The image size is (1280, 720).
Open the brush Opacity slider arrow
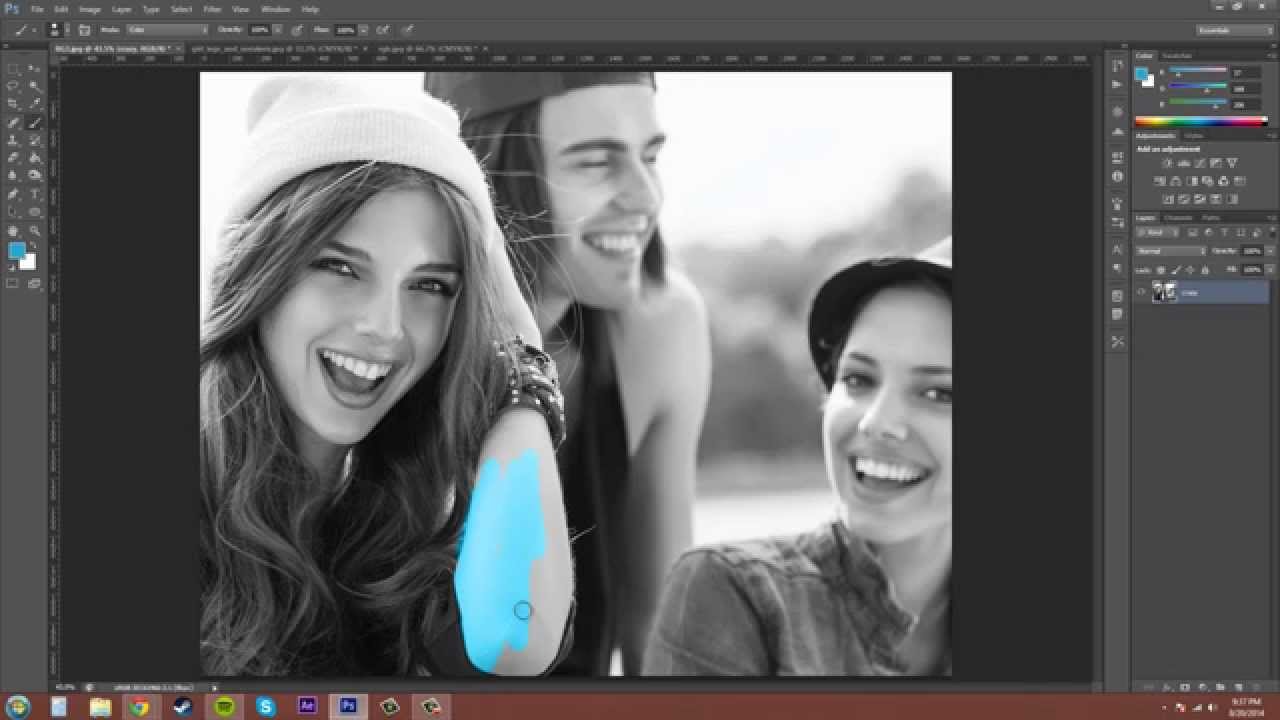277,30
